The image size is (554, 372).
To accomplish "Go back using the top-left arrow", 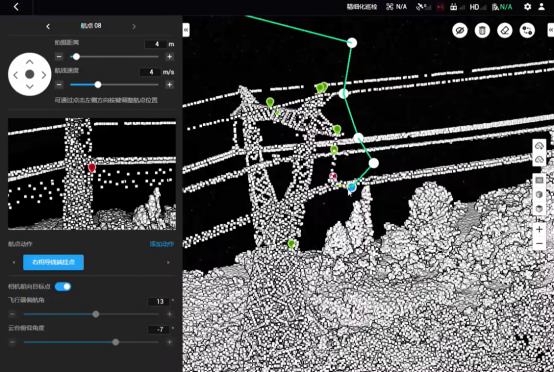I will tap(16, 7).
